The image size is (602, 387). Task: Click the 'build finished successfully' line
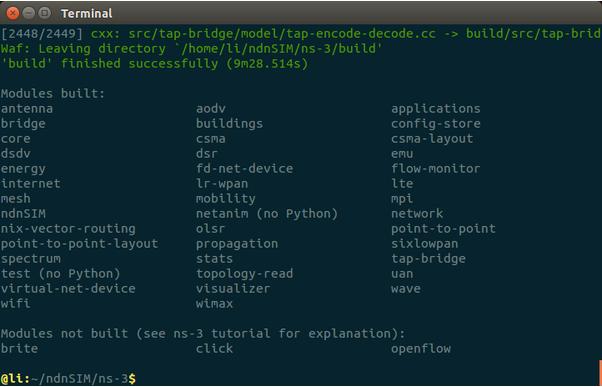[154, 63]
